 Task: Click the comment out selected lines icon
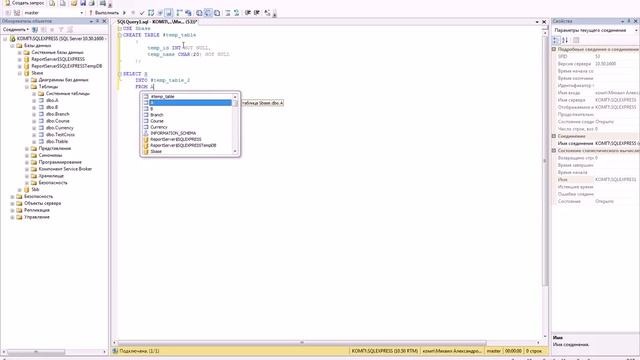point(228,13)
